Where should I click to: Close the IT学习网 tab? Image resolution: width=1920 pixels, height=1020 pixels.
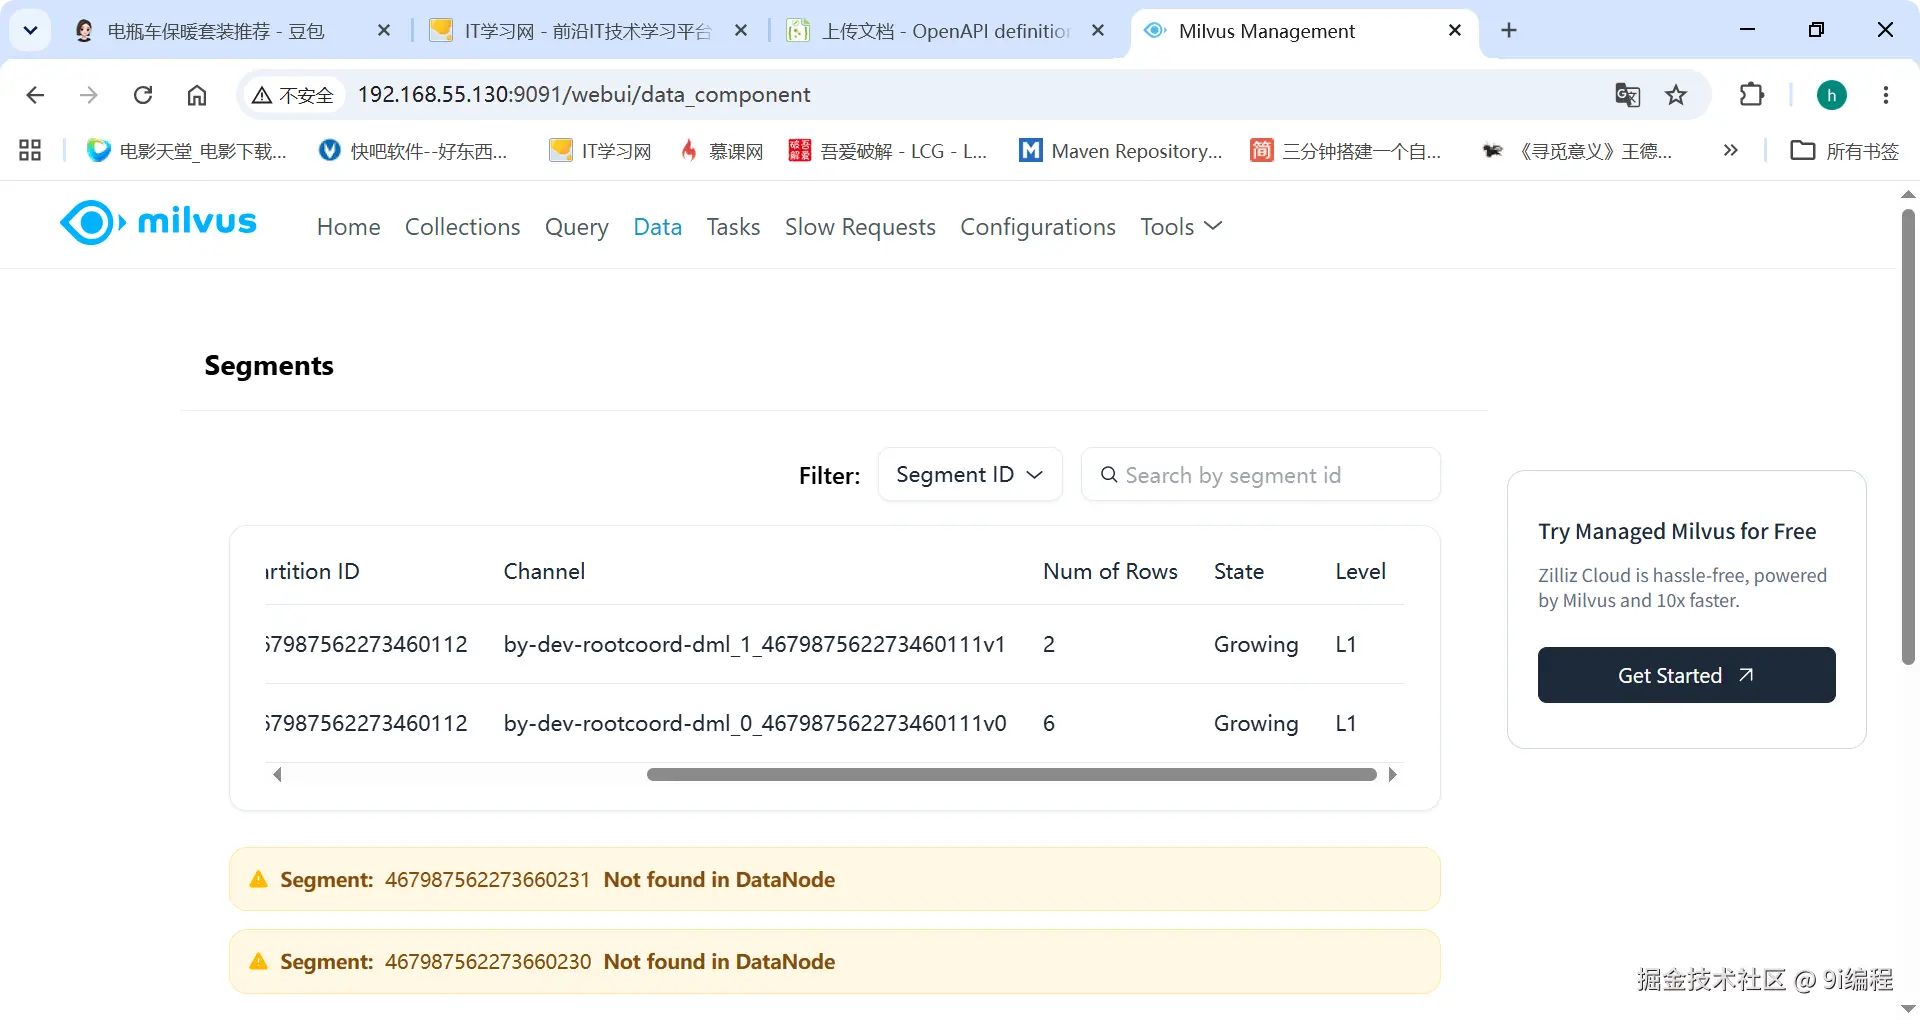741,31
